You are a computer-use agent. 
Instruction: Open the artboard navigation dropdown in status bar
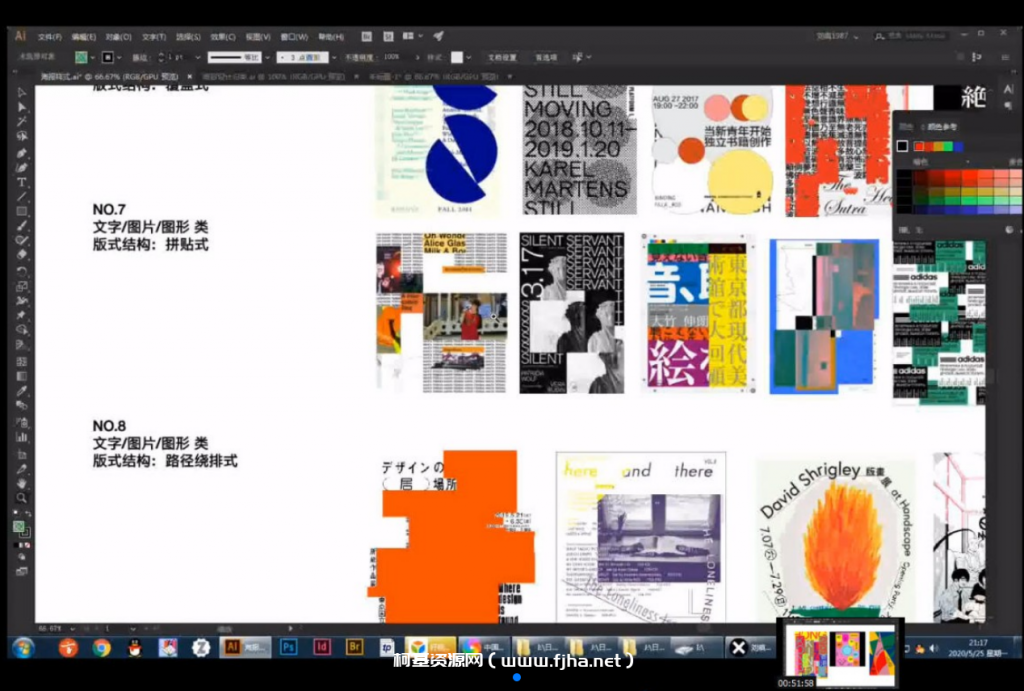pos(133,628)
